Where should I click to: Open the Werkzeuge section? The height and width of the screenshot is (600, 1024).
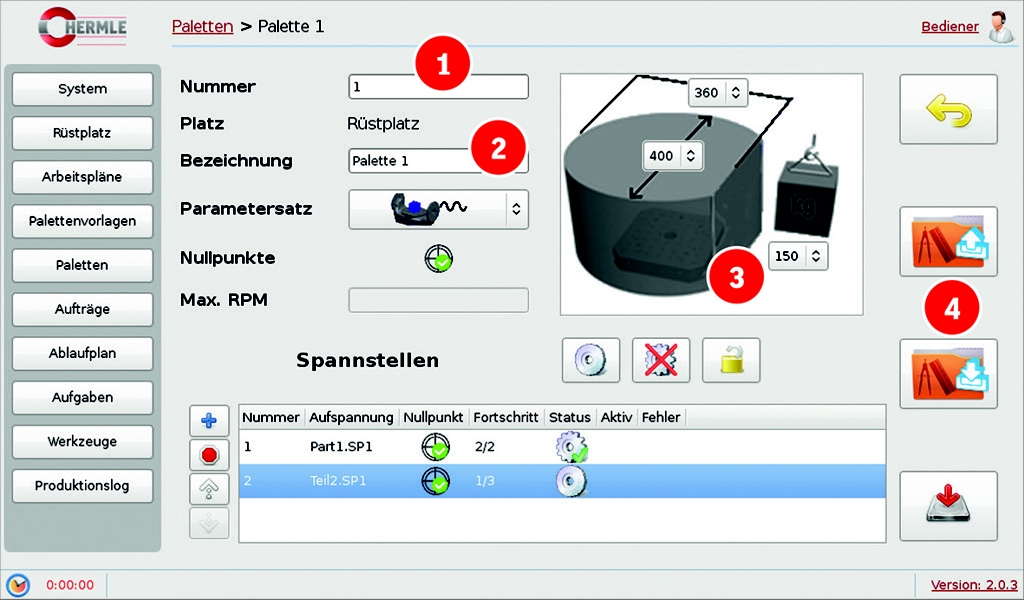[82, 441]
